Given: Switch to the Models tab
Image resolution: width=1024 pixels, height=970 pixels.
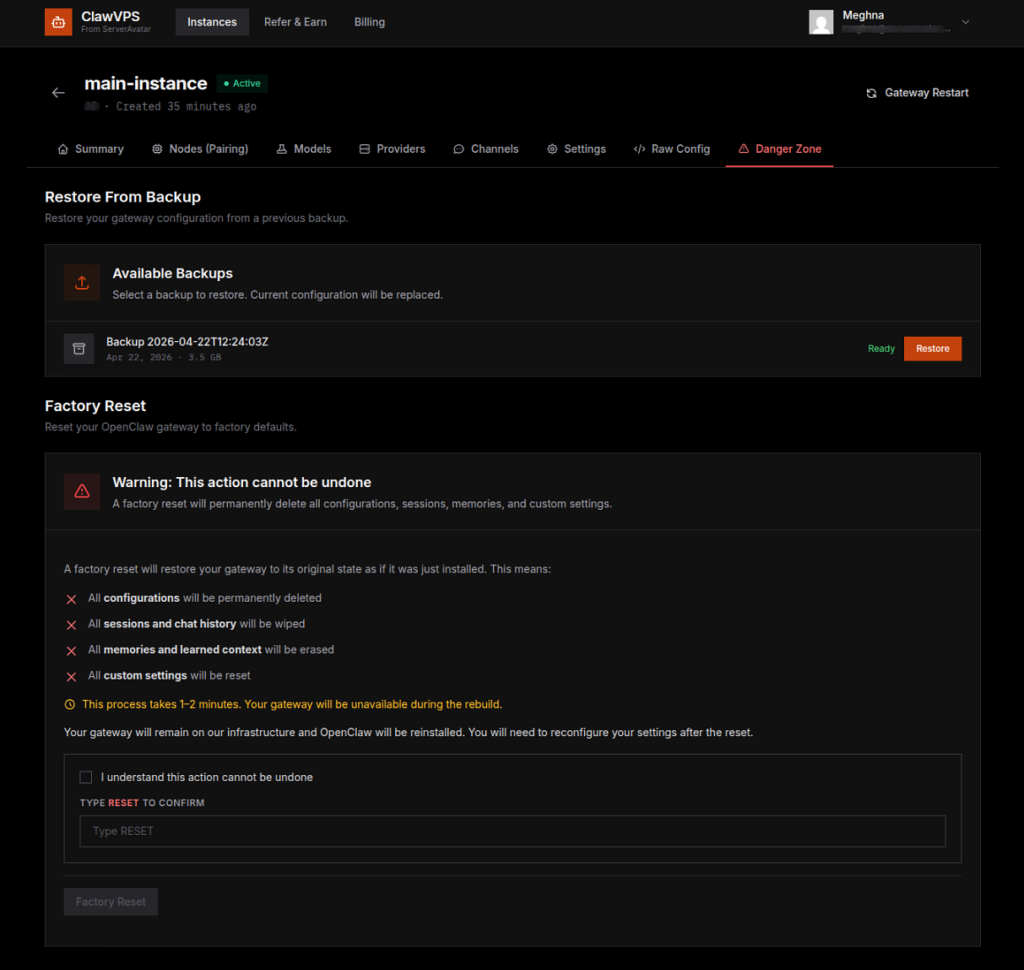Looking at the screenshot, I should 303,148.
